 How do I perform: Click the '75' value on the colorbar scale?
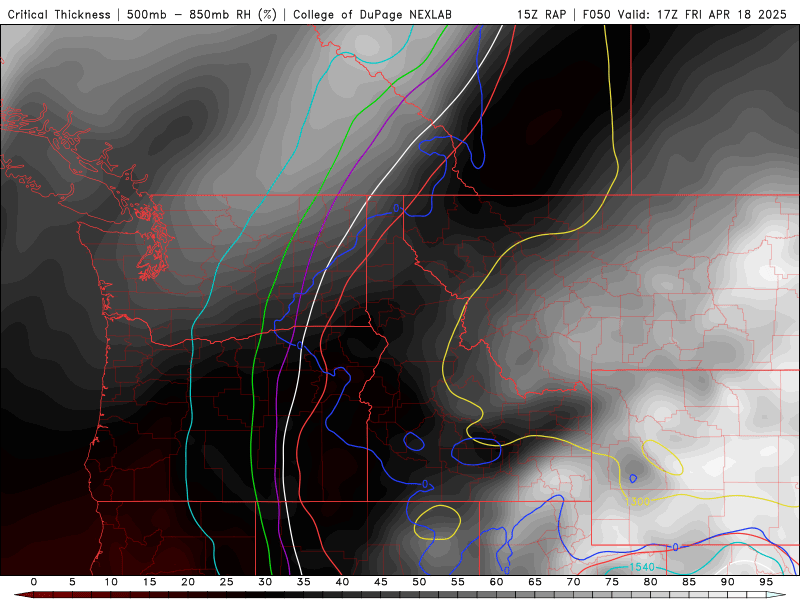tap(612, 582)
